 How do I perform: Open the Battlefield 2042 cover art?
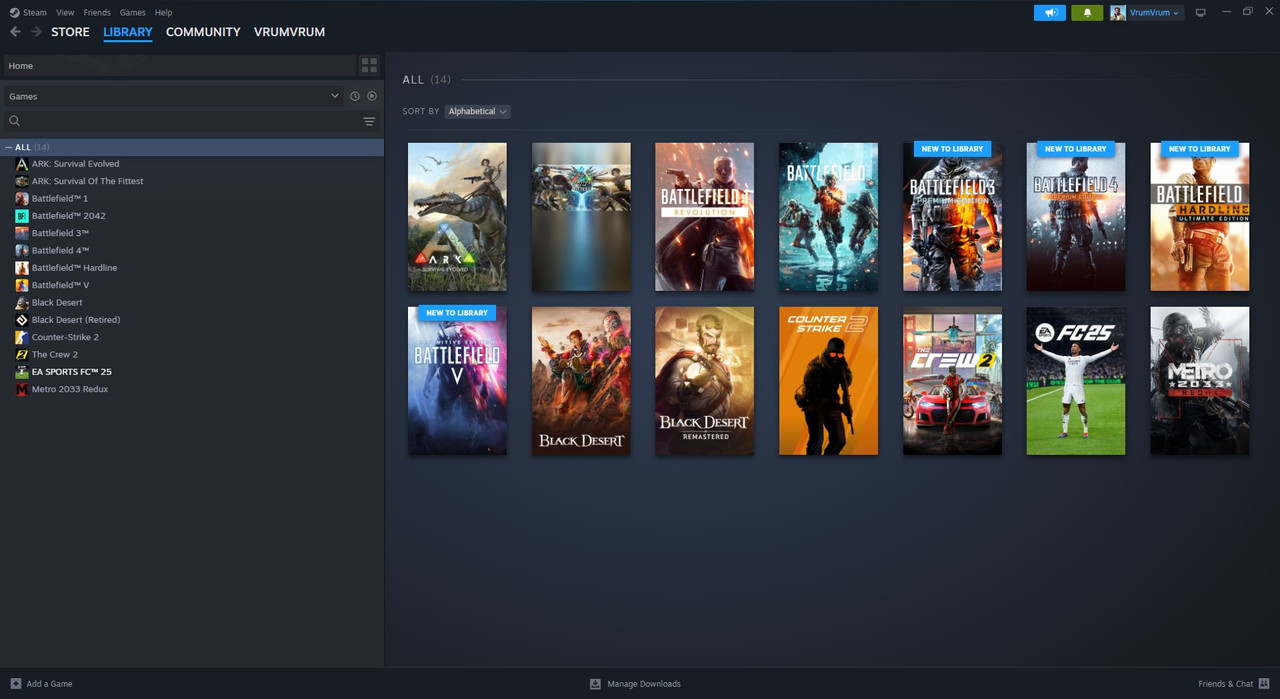[828, 217]
